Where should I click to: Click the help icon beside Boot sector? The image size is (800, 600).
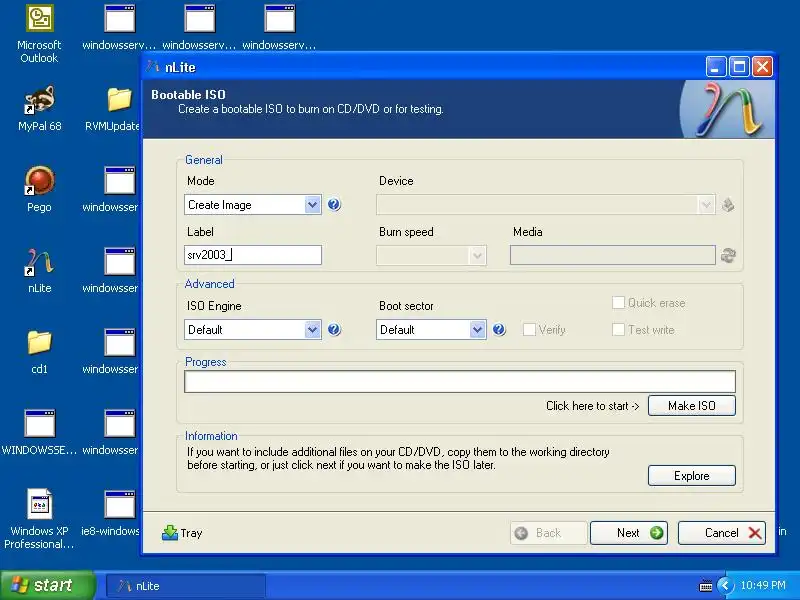point(499,330)
